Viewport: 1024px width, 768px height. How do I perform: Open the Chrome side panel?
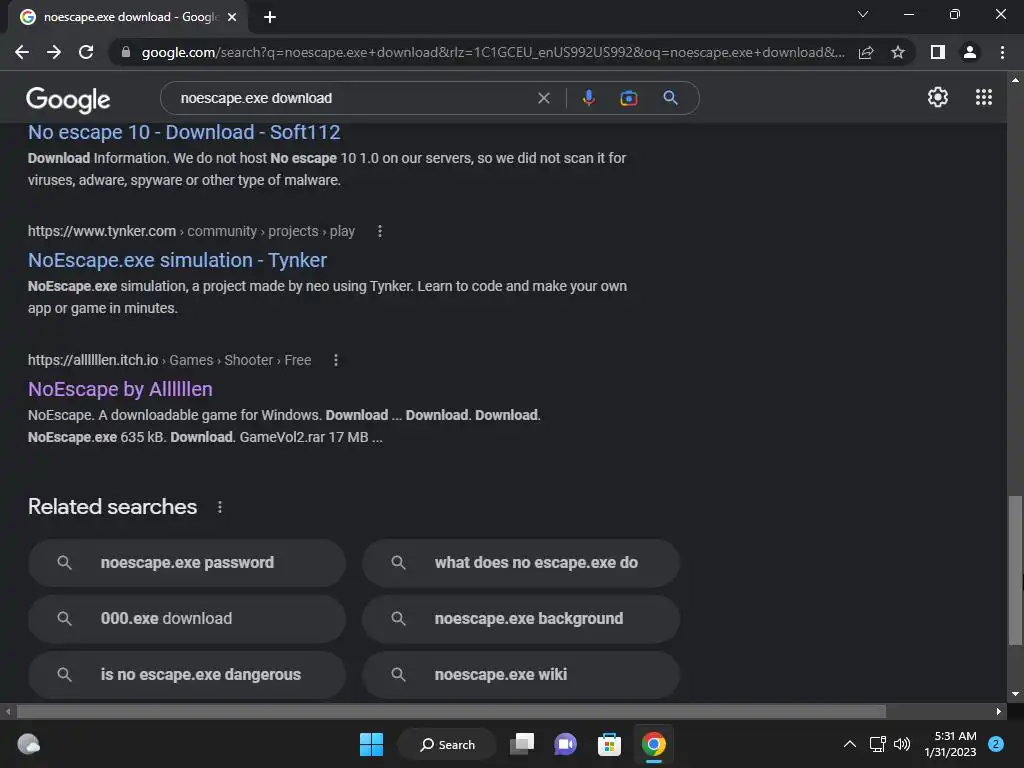938,52
